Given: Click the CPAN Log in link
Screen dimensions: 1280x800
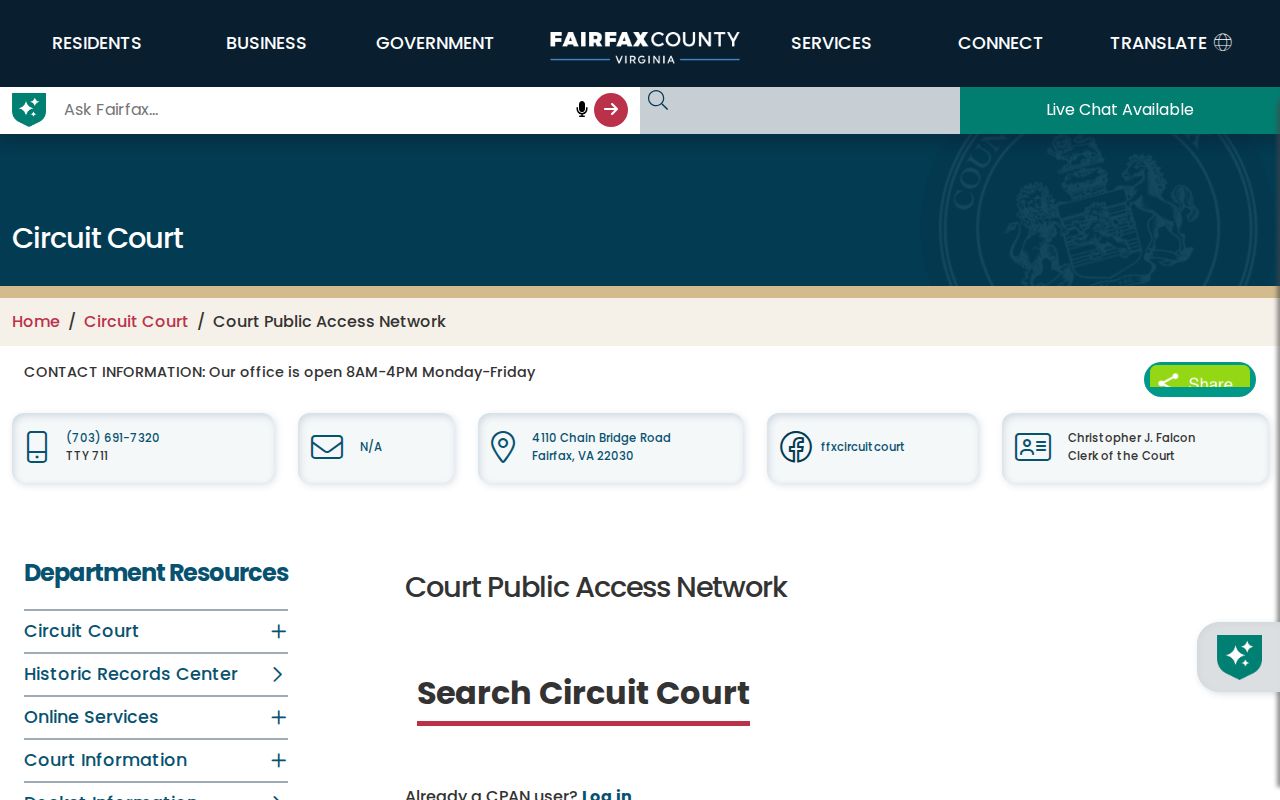Looking at the screenshot, I should (x=607, y=794).
